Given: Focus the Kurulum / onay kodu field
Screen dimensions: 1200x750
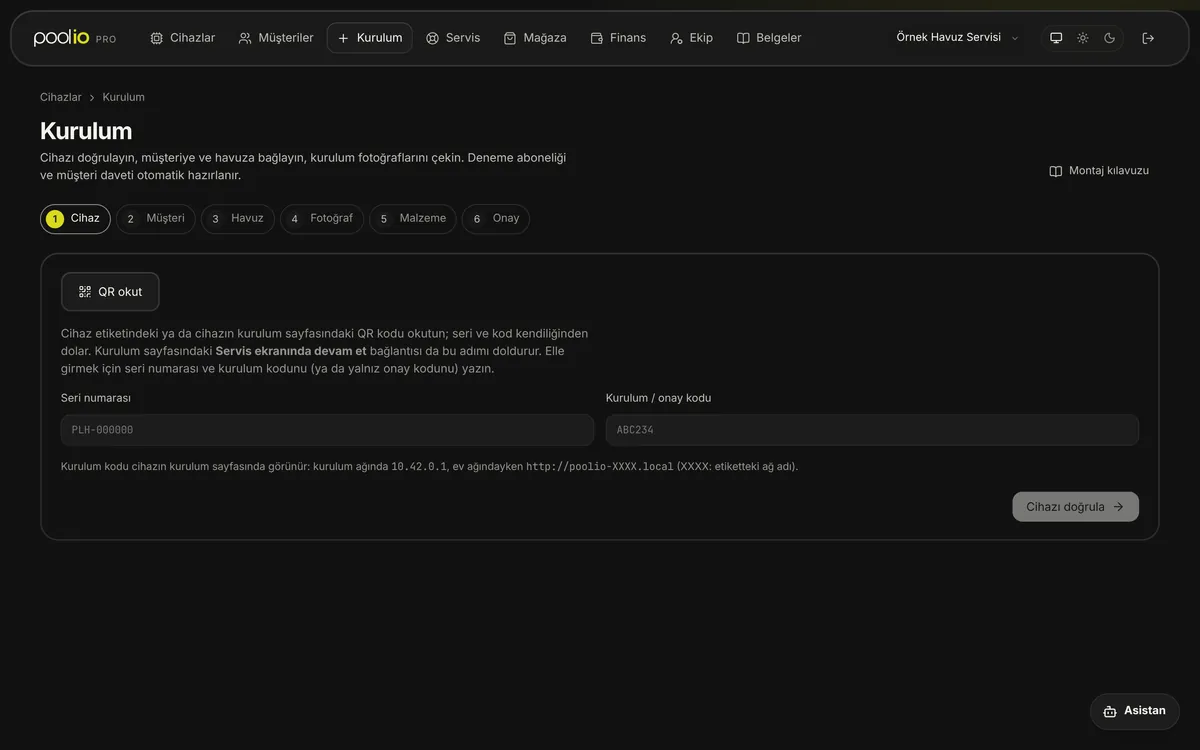Looking at the screenshot, I should [872, 430].
